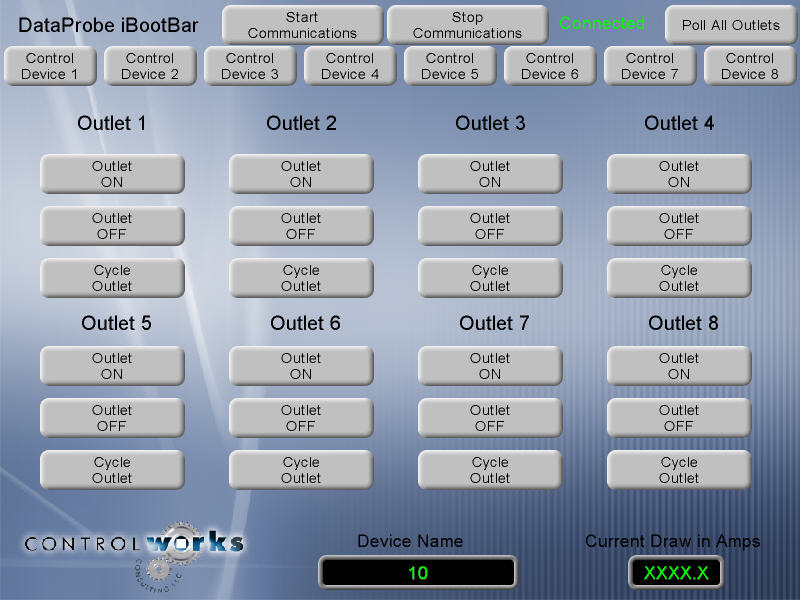
Task: Select Control Device 6
Action: (x=549, y=66)
